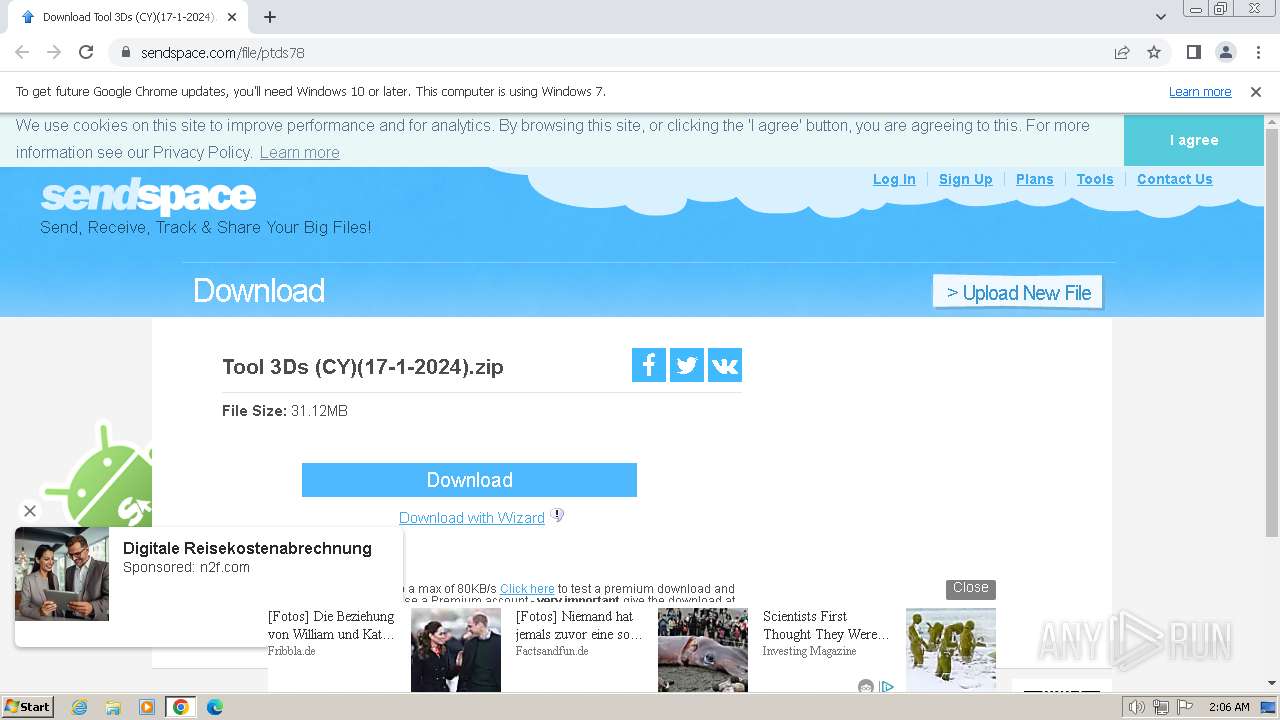This screenshot has height=720, width=1280.
Task: Open the cookie Learn more link
Action: tap(299, 152)
